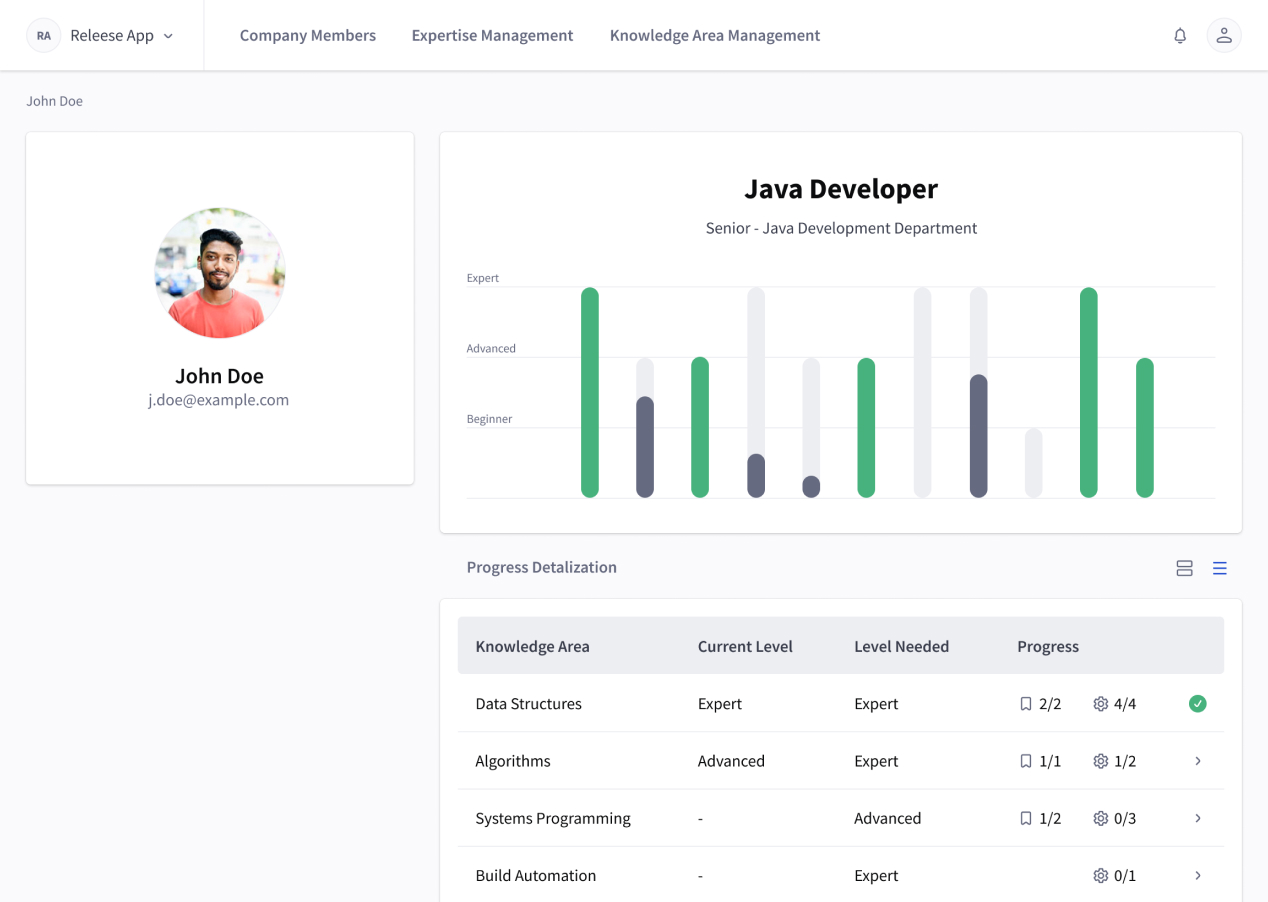Screen dimensions: 1268x902
Task: Open the Releese App dropdown
Action: [122, 36]
